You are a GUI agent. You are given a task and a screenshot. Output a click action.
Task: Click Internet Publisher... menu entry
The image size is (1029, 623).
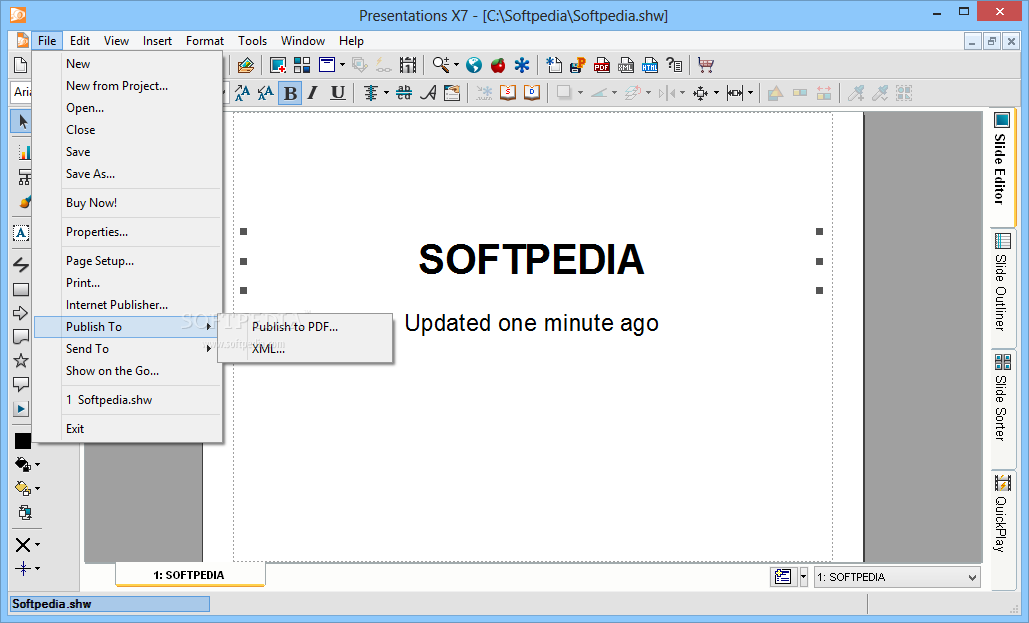[117, 305]
